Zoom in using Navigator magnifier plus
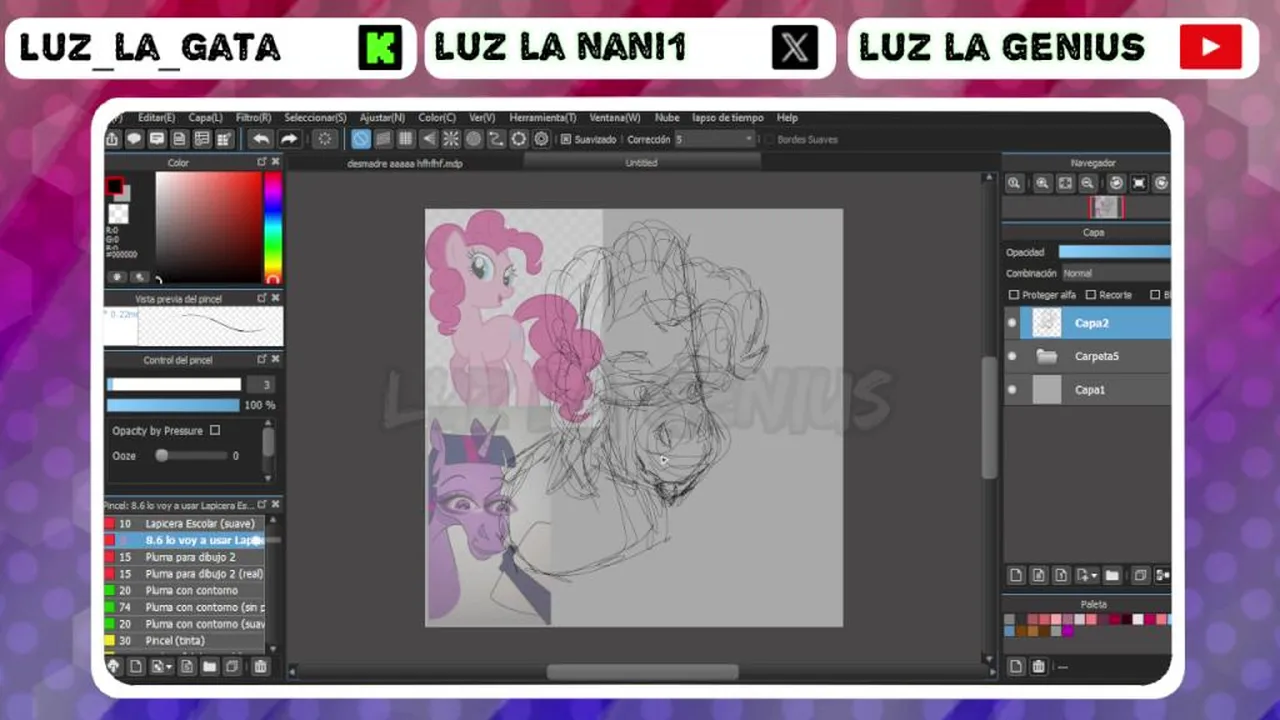This screenshot has width=1280, height=720. click(1043, 183)
